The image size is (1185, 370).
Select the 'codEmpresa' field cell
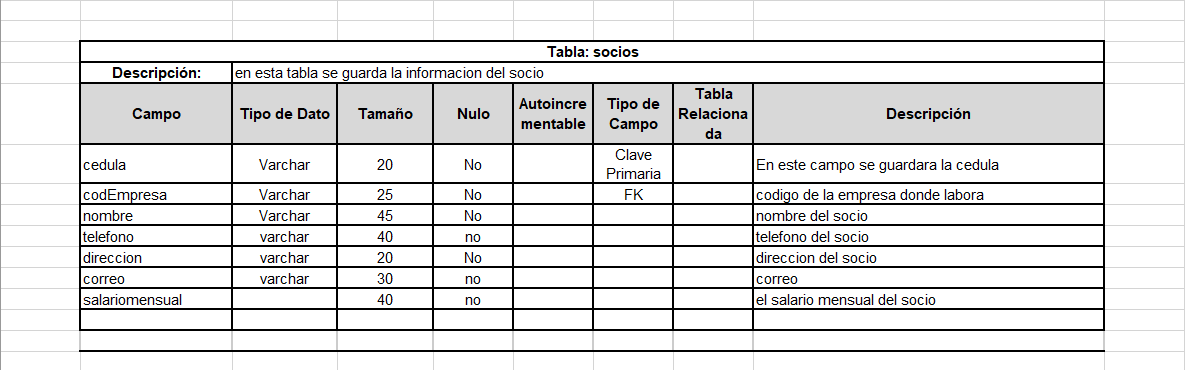click(x=156, y=194)
